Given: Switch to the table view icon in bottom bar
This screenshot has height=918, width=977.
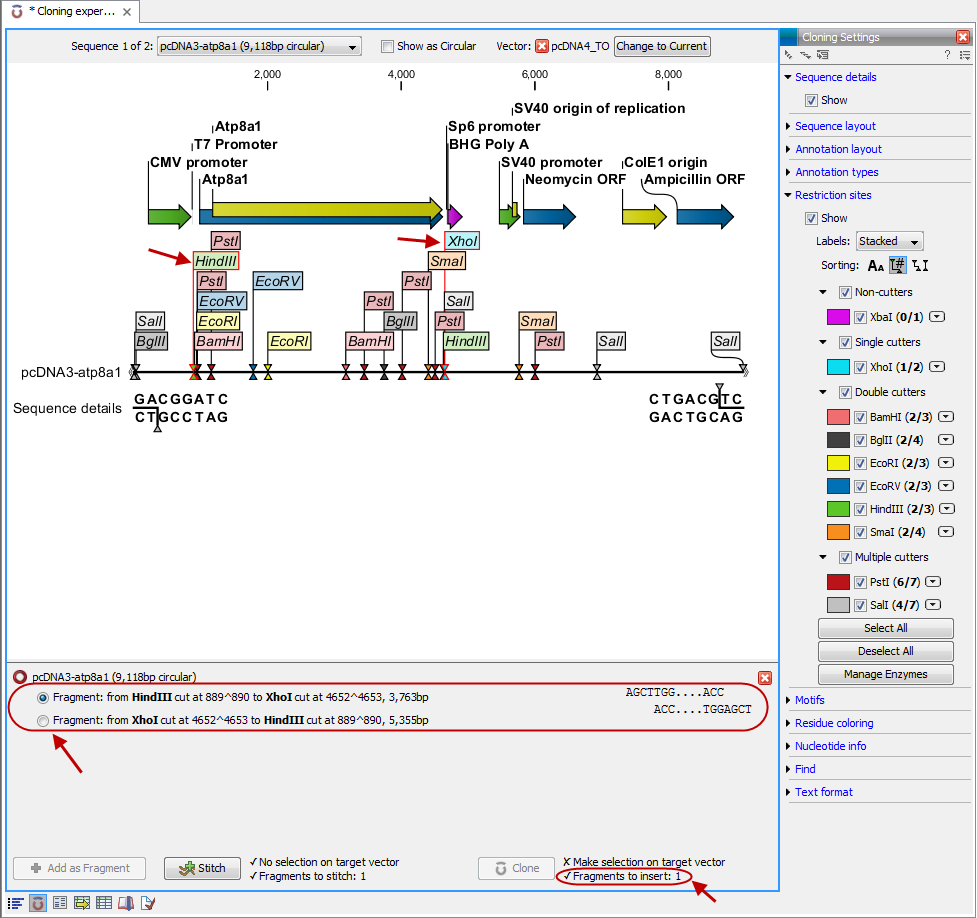Looking at the screenshot, I should [x=103, y=903].
